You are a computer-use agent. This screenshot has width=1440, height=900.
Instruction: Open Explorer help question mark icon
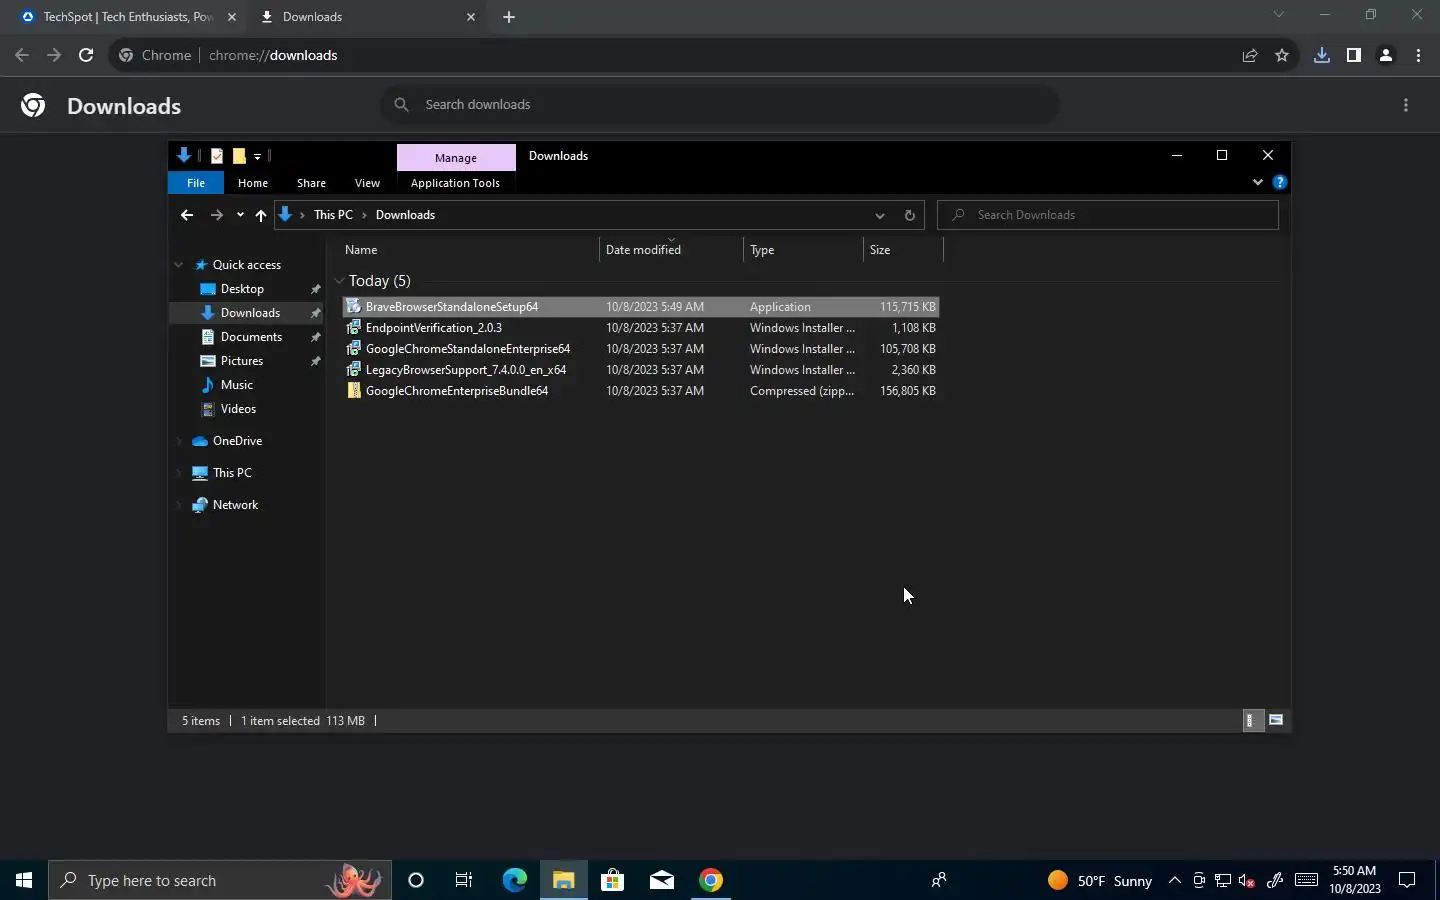[x=1279, y=182]
